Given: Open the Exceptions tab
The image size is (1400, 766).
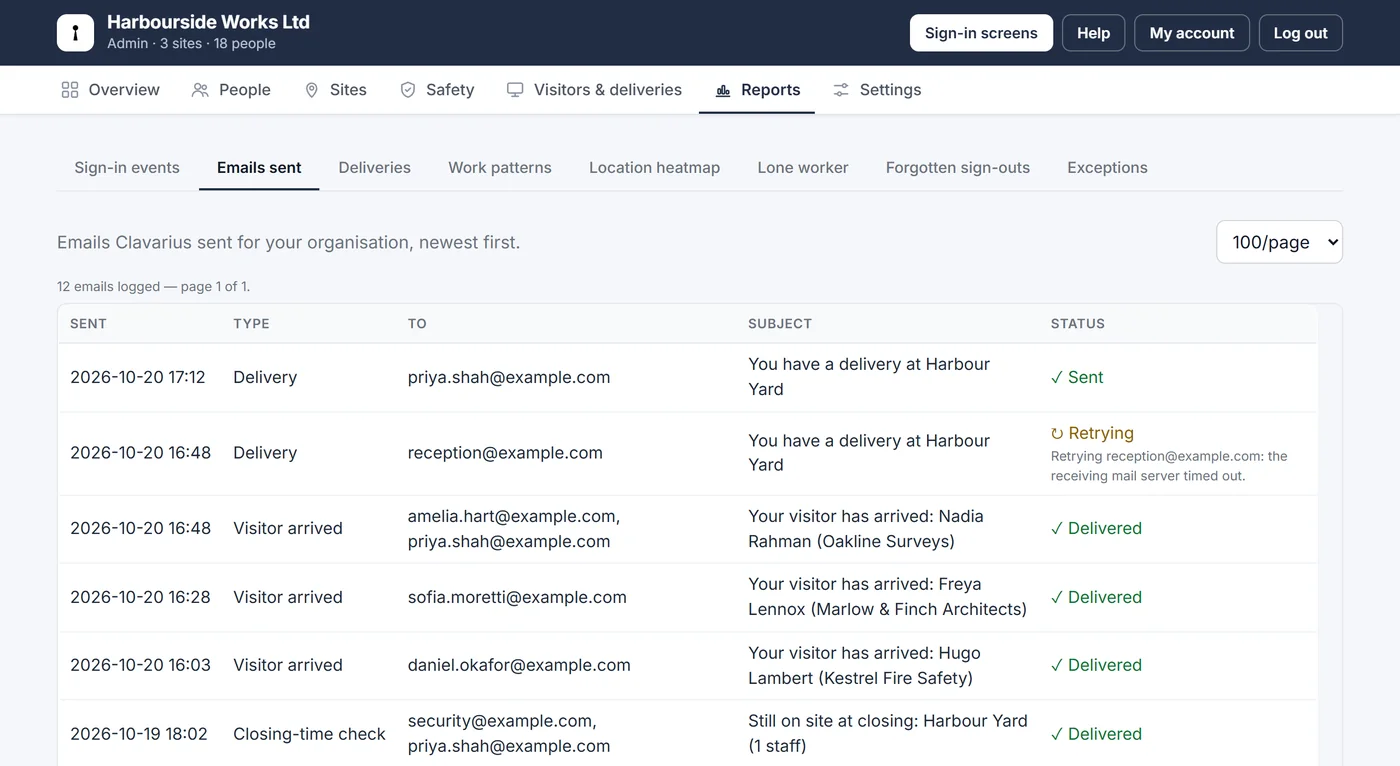Looking at the screenshot, I should 1107,168.
